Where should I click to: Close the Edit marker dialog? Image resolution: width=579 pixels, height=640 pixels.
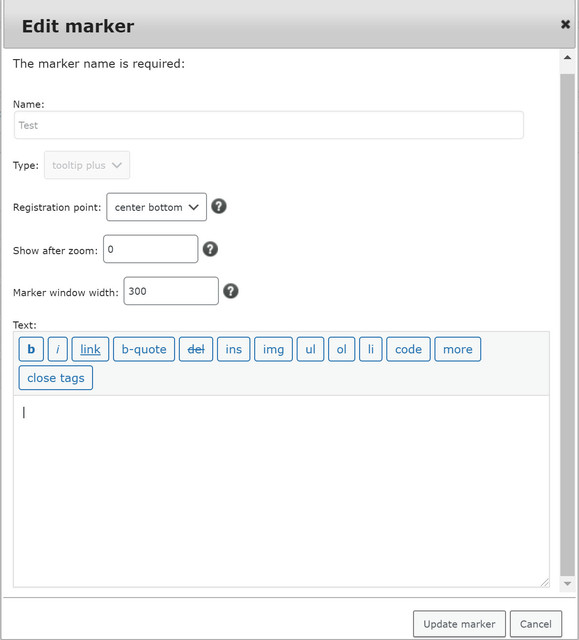click(x=565, y=24)
